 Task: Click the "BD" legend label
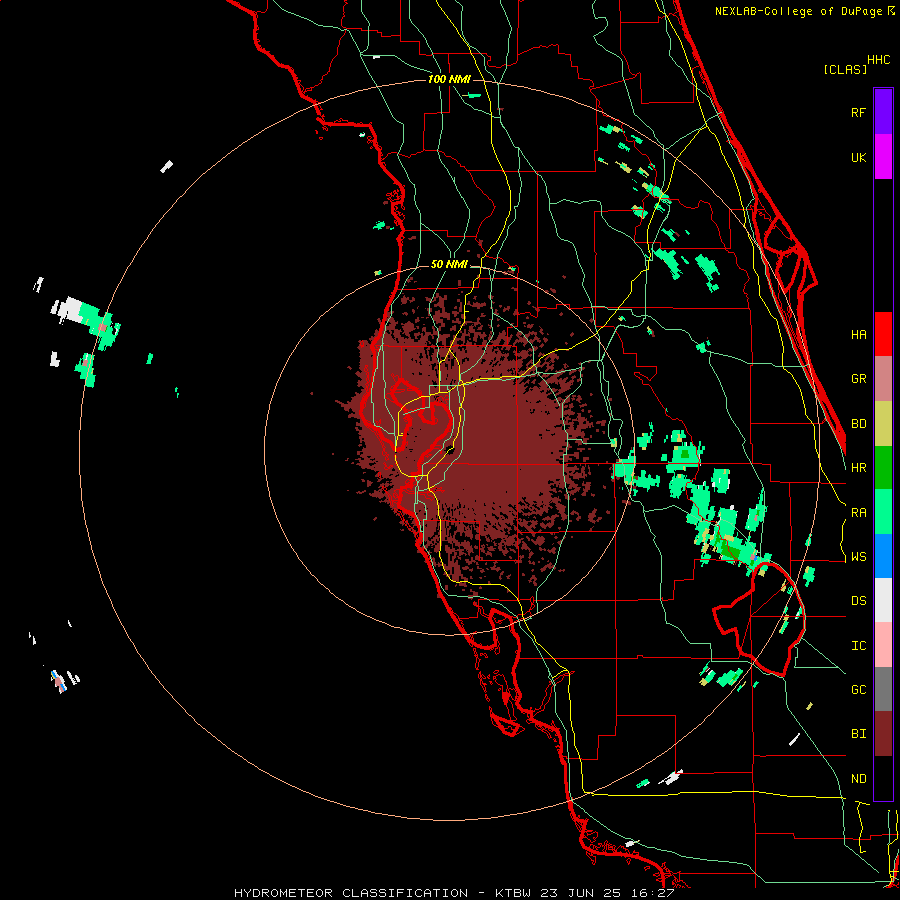click(858, 424)
